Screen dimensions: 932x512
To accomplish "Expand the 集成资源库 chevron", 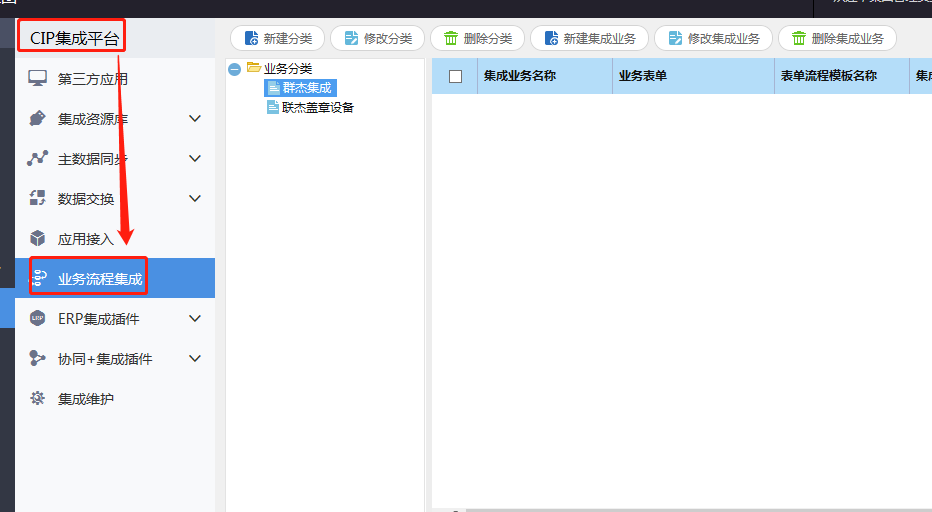I will [194, 118].
